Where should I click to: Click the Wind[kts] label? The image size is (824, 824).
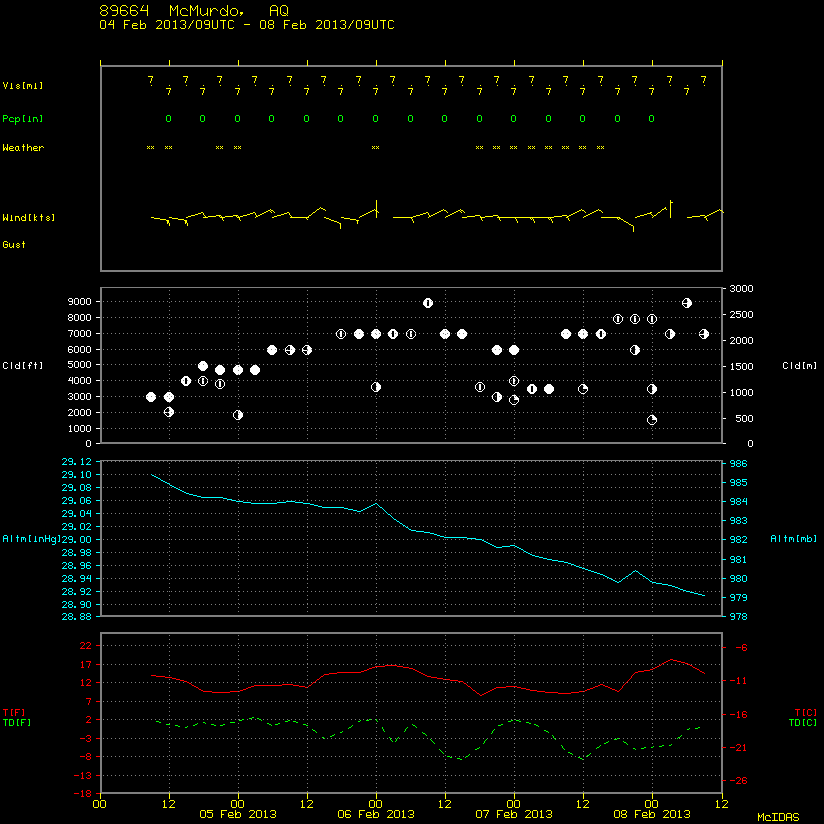coord(28,218)
